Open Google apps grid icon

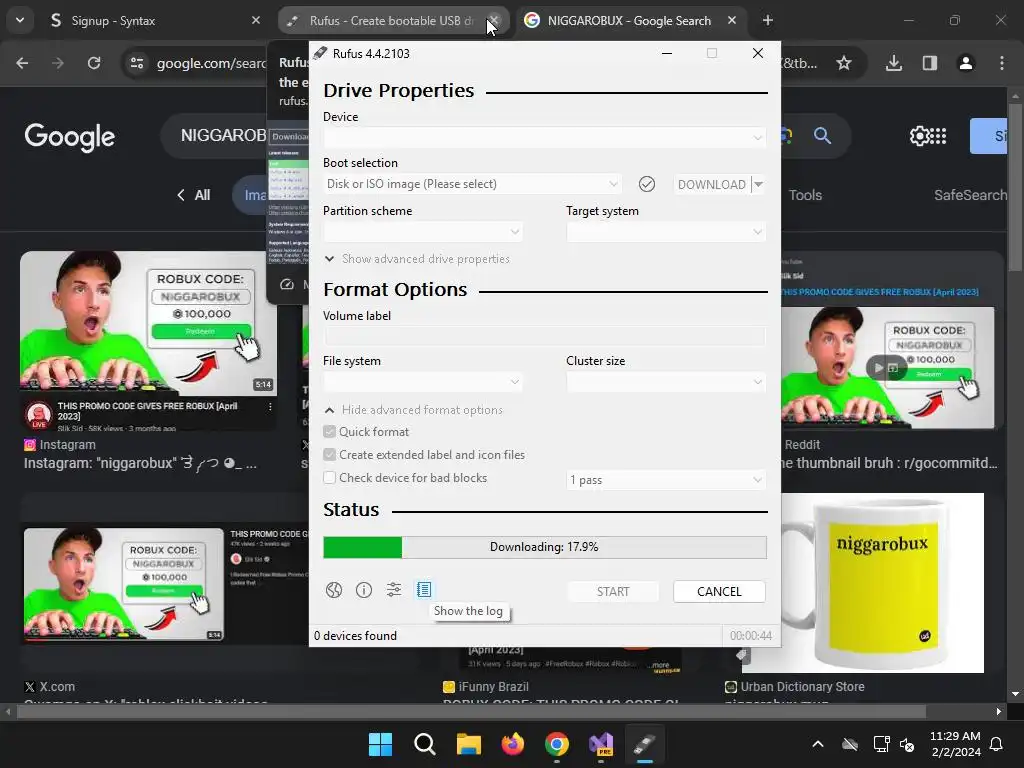point(938,136)
